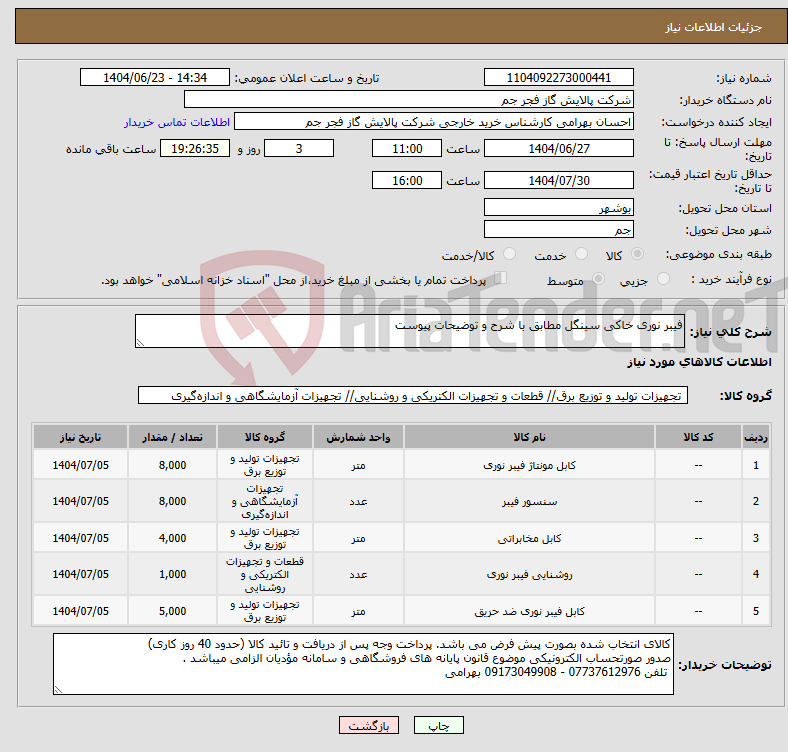The height and width of the screenshot is (752, 788).
Task: Select item name کابل فیبر نوری ضد حریق
Action: [x=529, y=611]
